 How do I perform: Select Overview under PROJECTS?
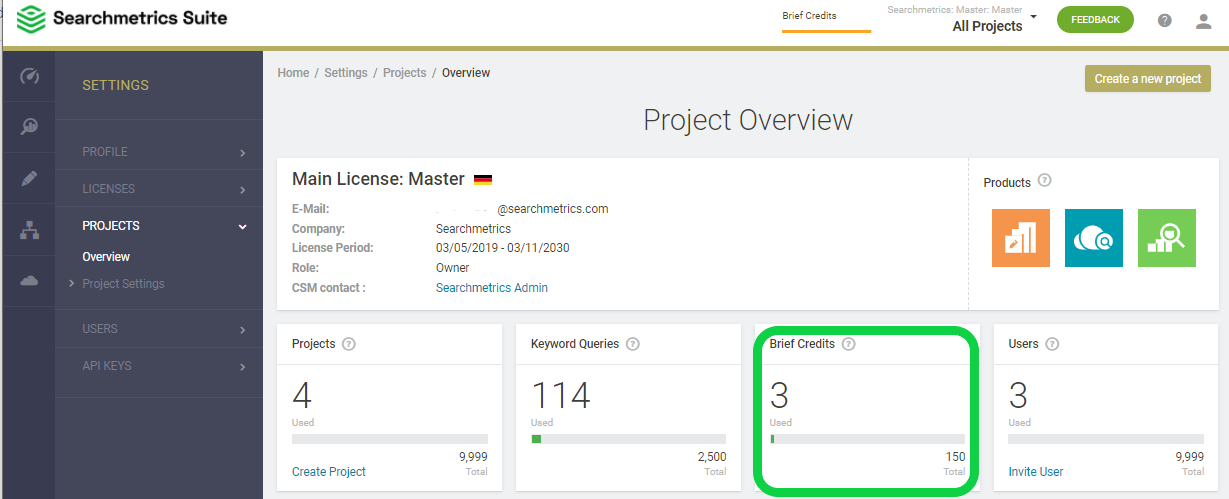[x=106, y=257]
